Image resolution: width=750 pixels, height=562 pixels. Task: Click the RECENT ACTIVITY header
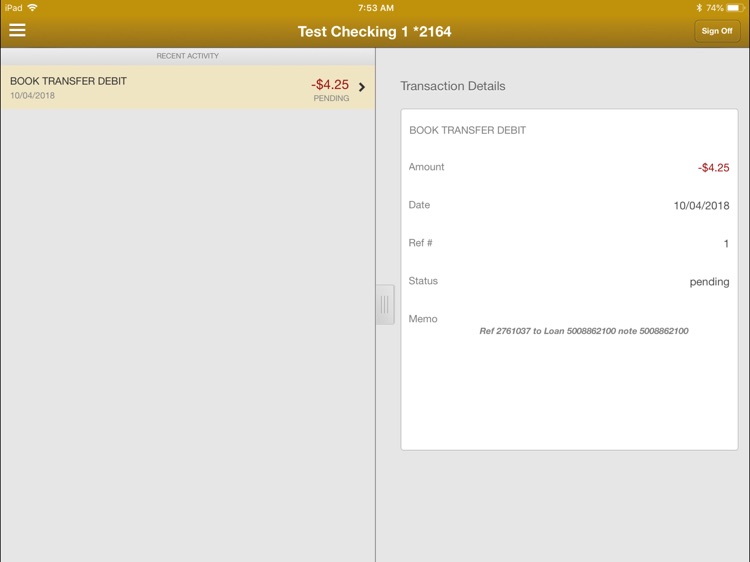pos(188,56)
